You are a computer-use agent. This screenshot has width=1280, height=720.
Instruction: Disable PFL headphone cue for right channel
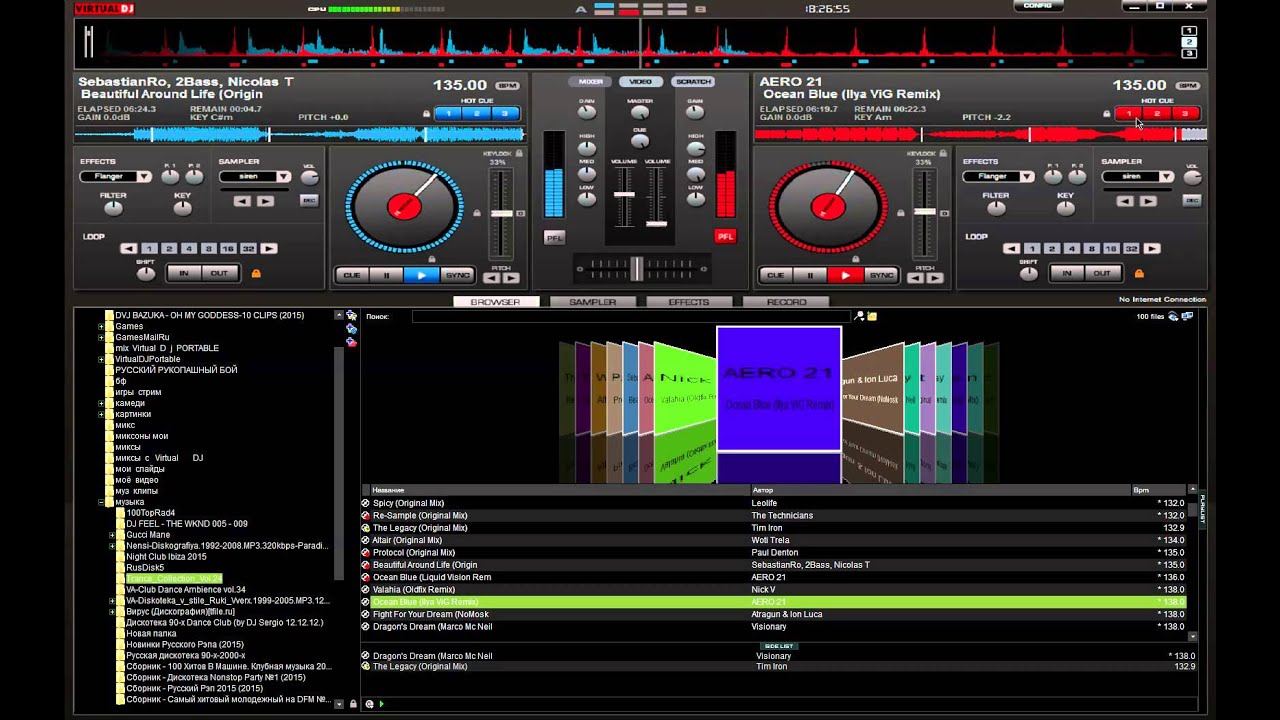coord(725,237)
